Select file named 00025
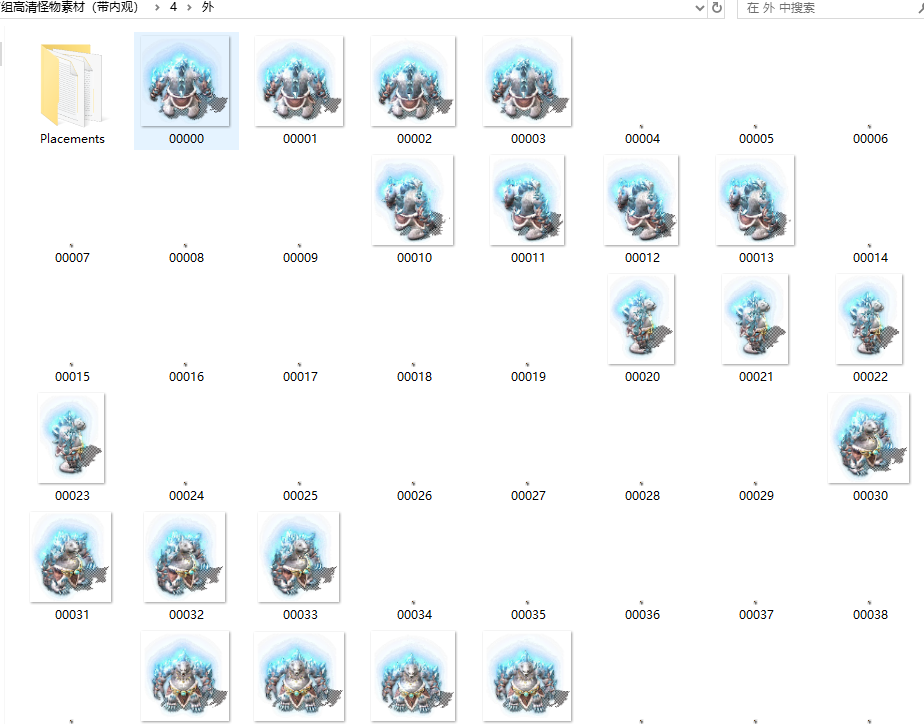 (301, 495)
